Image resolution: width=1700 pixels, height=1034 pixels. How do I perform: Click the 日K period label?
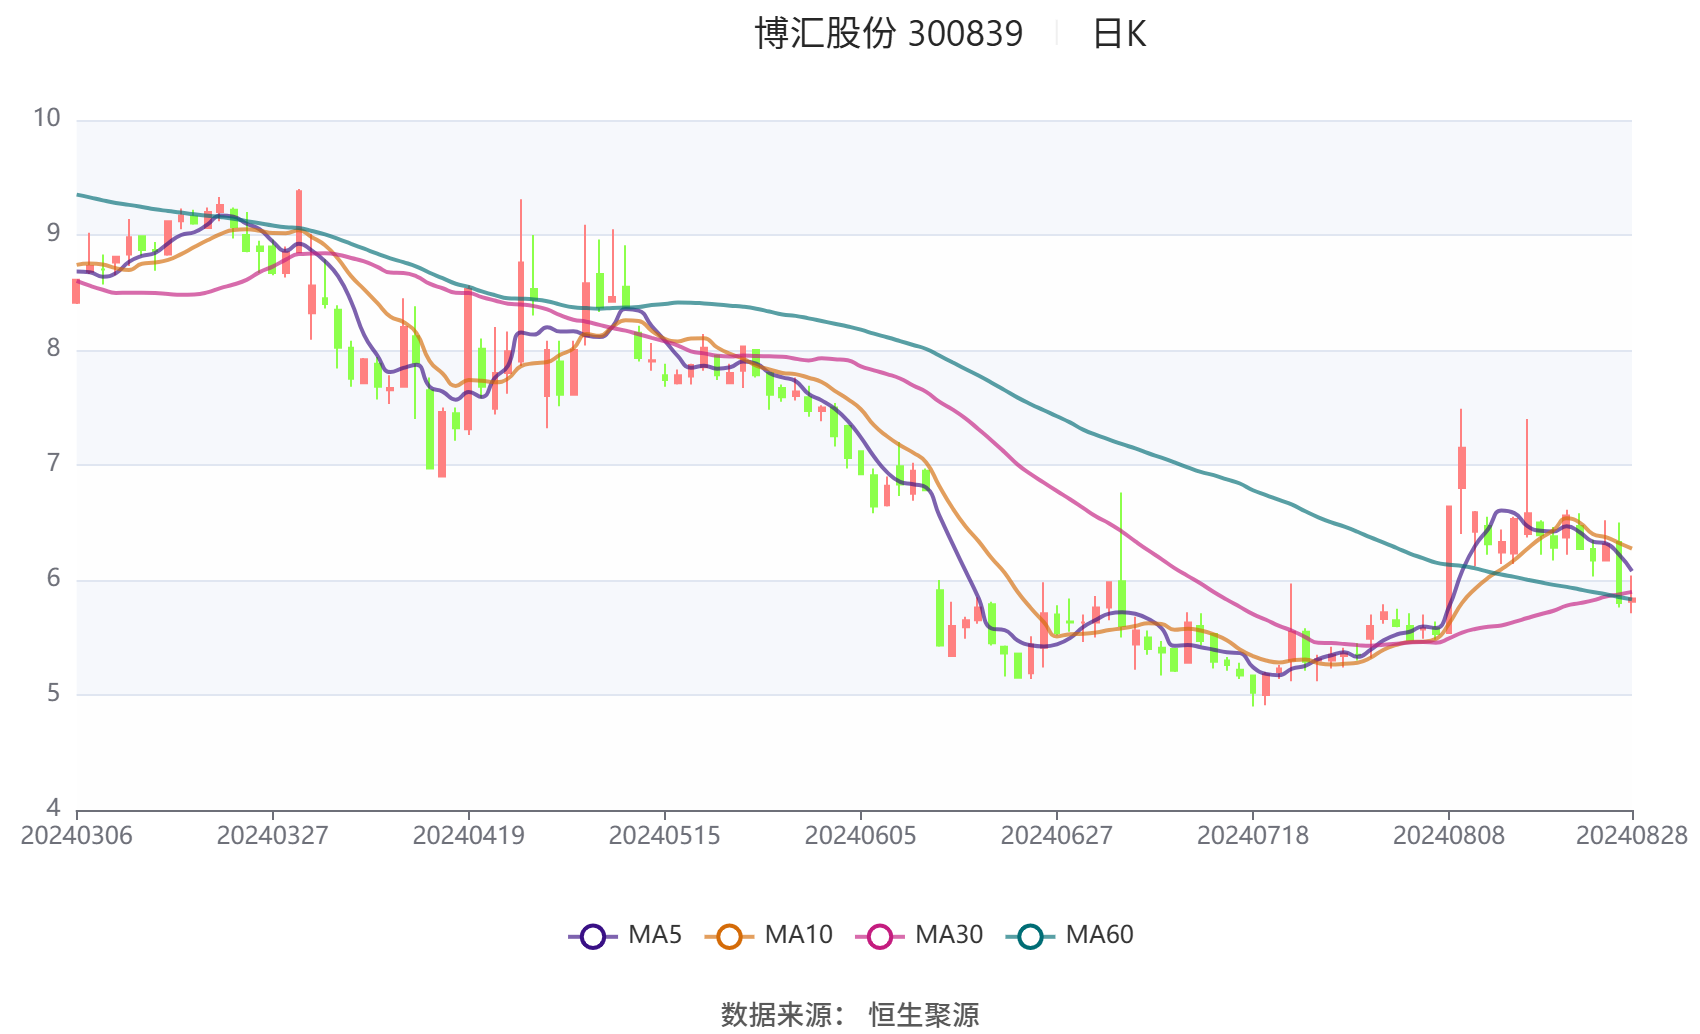(1119, 34)
